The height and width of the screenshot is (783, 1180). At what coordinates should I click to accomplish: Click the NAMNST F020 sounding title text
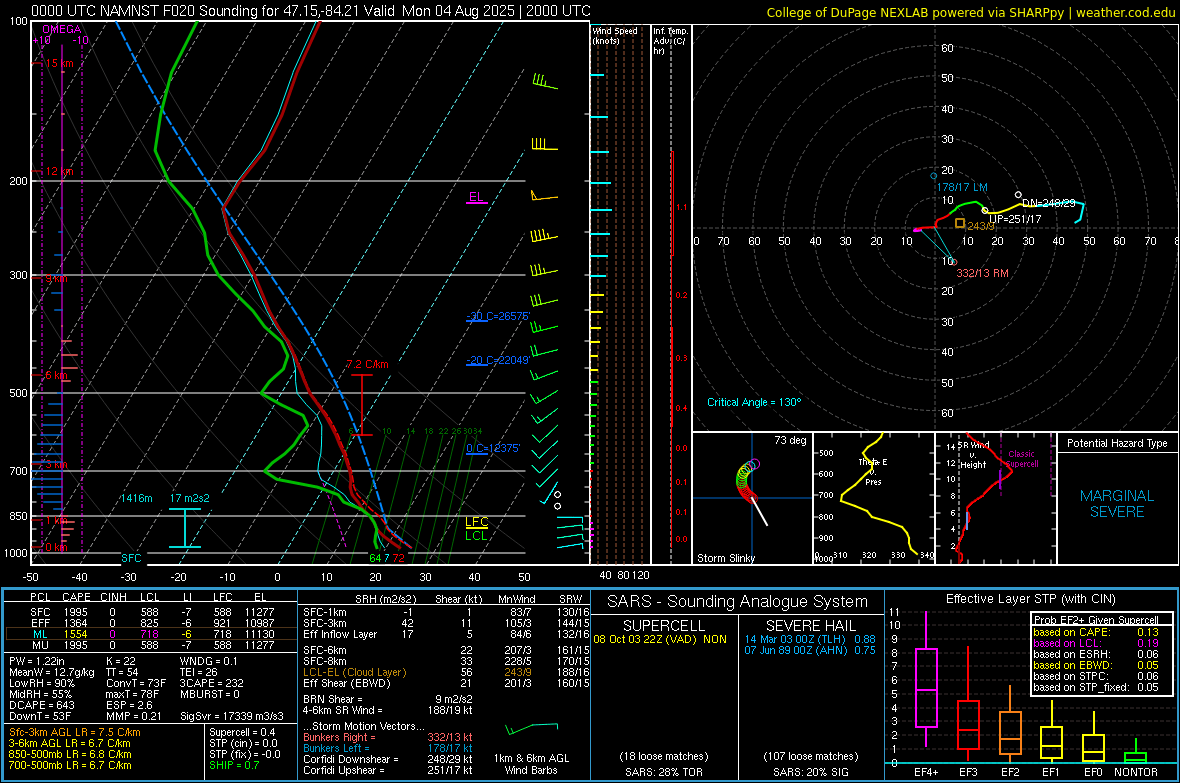[310, 11]
